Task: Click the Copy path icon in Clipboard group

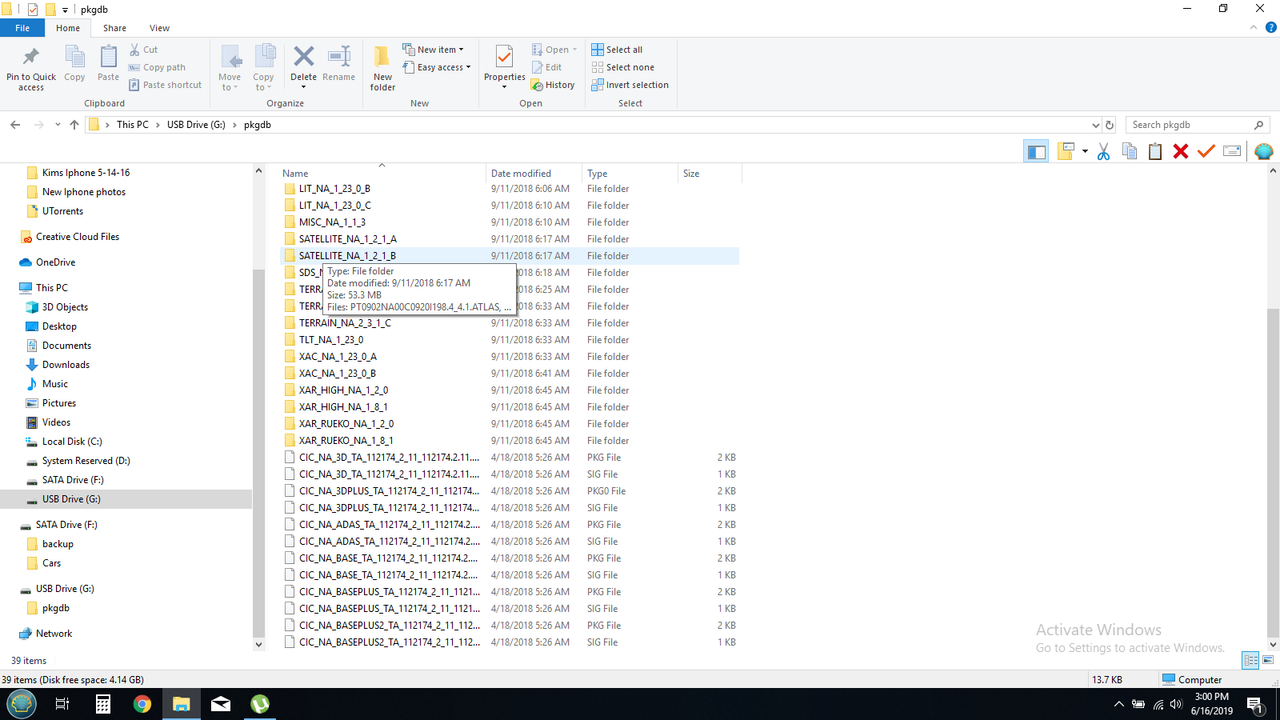Action: [x=137, y=67]
